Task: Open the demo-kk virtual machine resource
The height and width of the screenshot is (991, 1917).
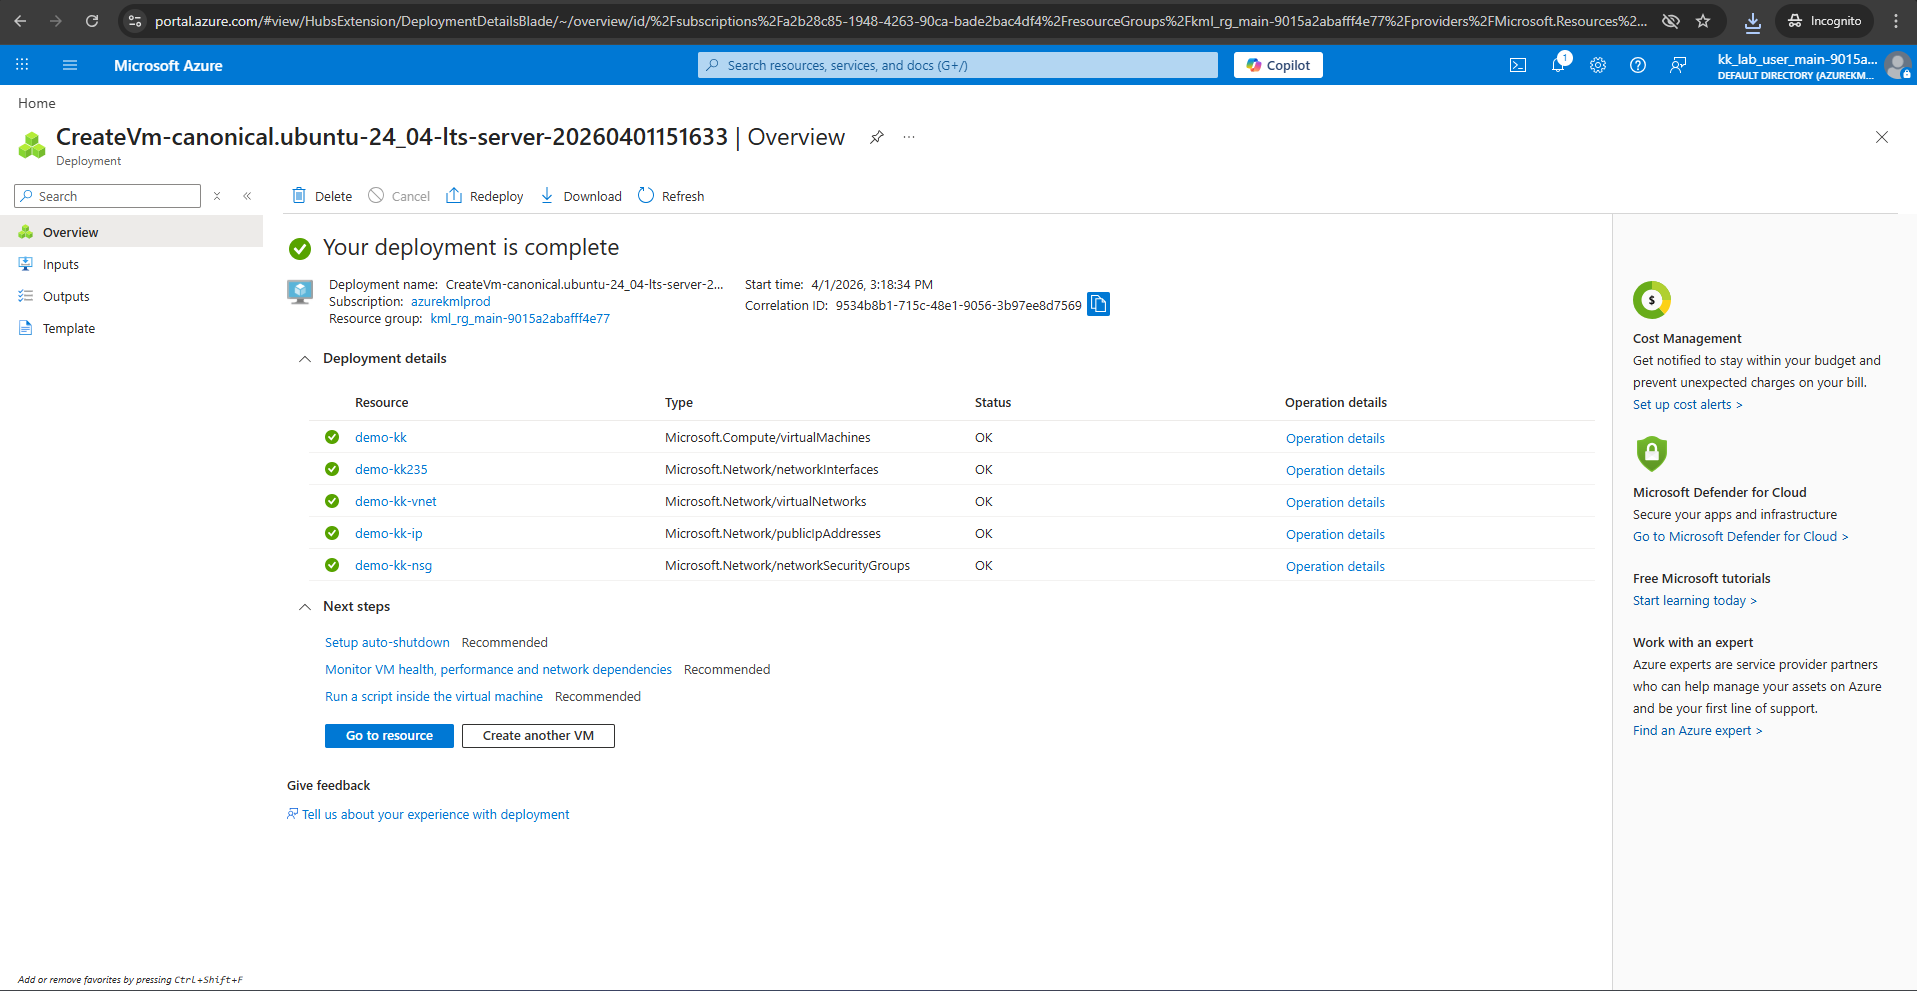Action: tap(381, 437)
